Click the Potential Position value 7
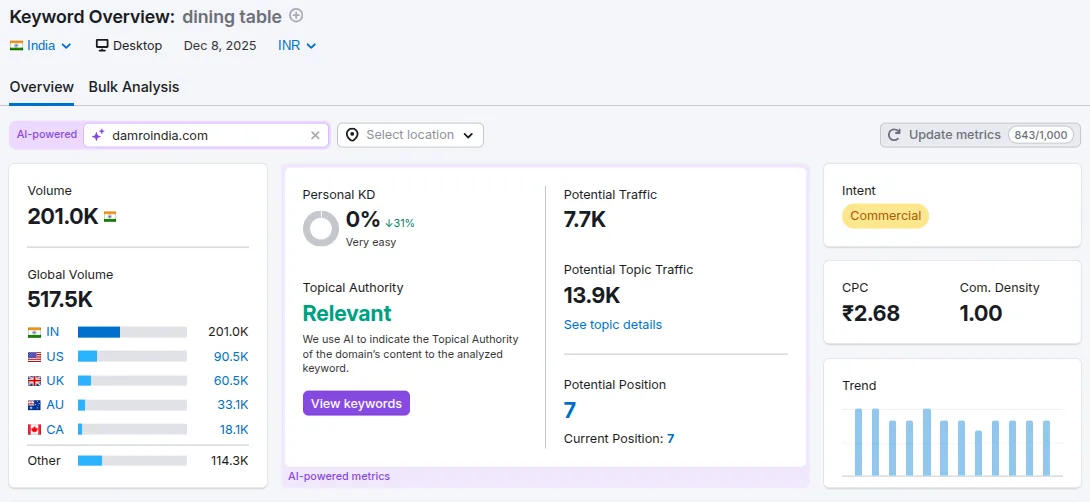Viewport: 1090px width, 502px height. (570, 410)
